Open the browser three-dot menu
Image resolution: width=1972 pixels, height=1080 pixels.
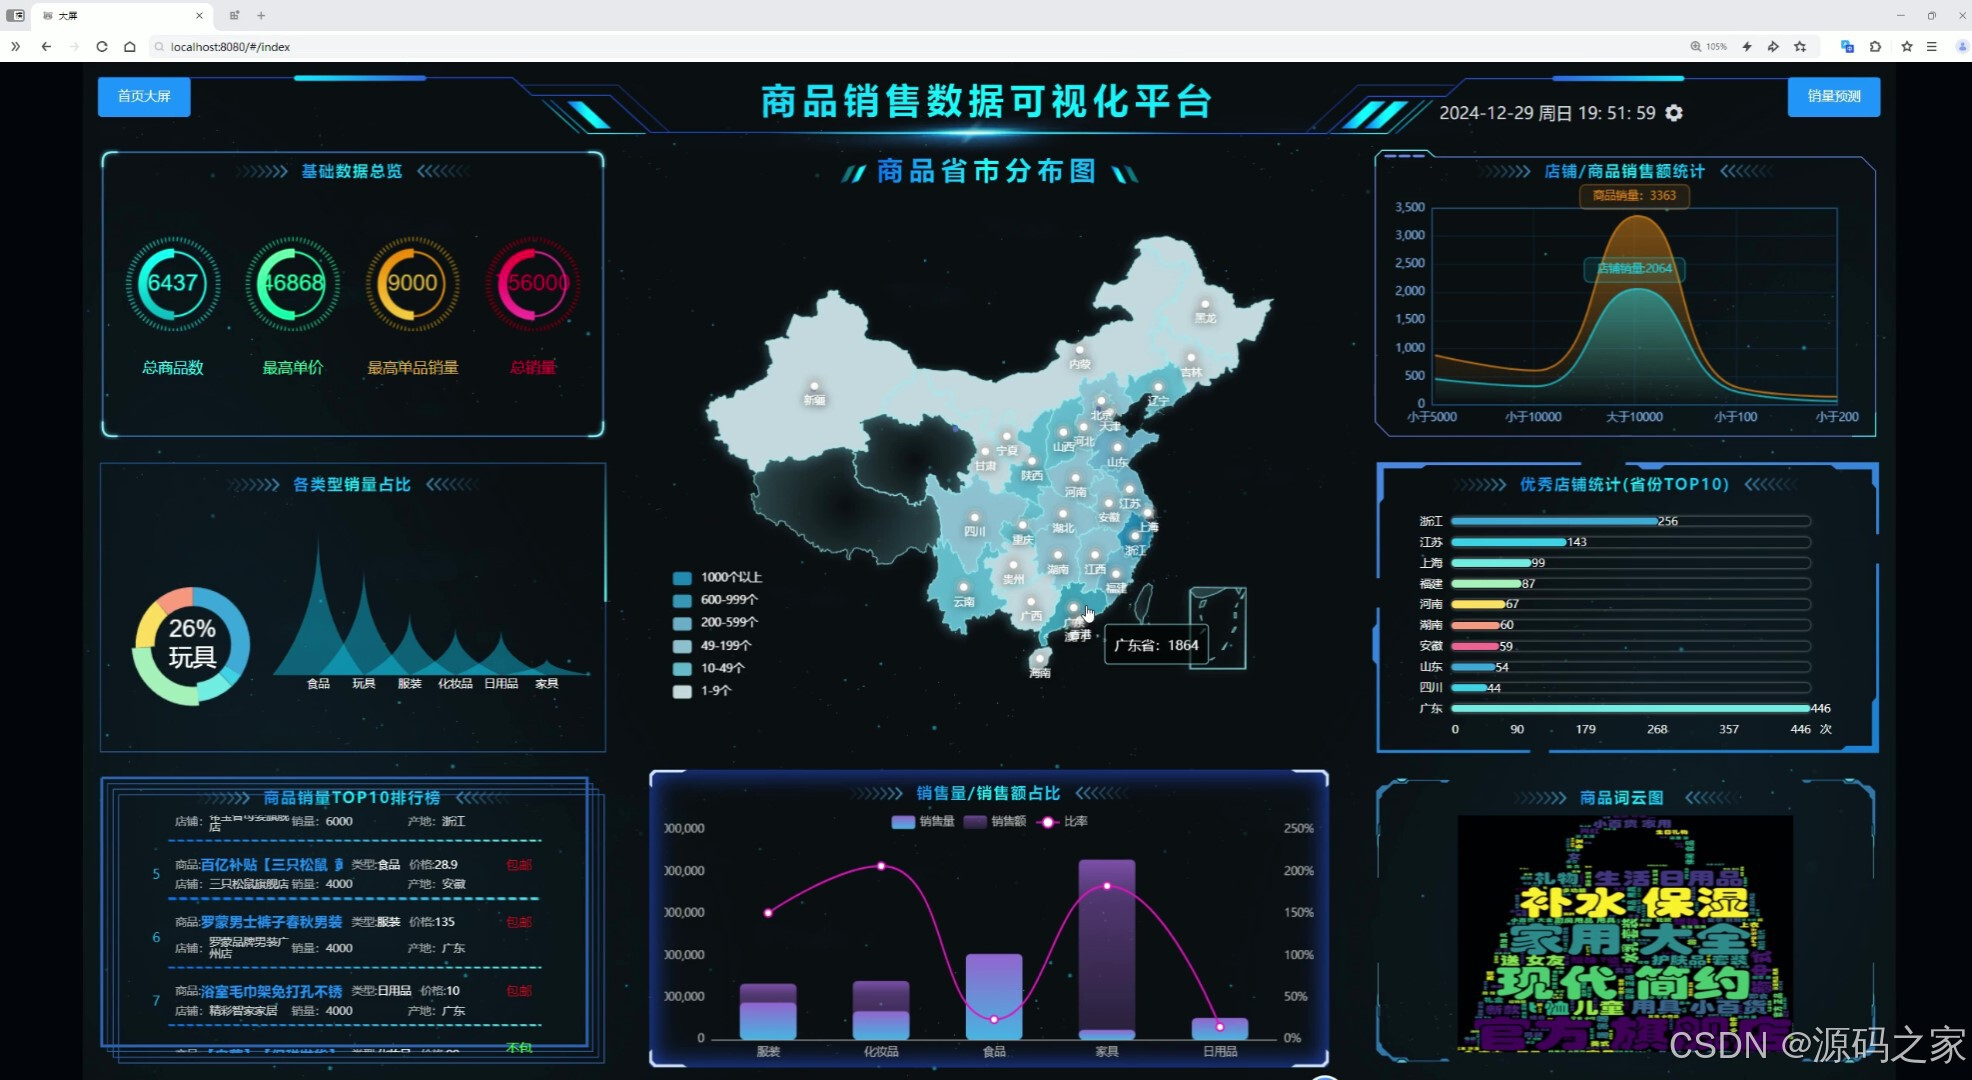click(x=1933, y=46)
